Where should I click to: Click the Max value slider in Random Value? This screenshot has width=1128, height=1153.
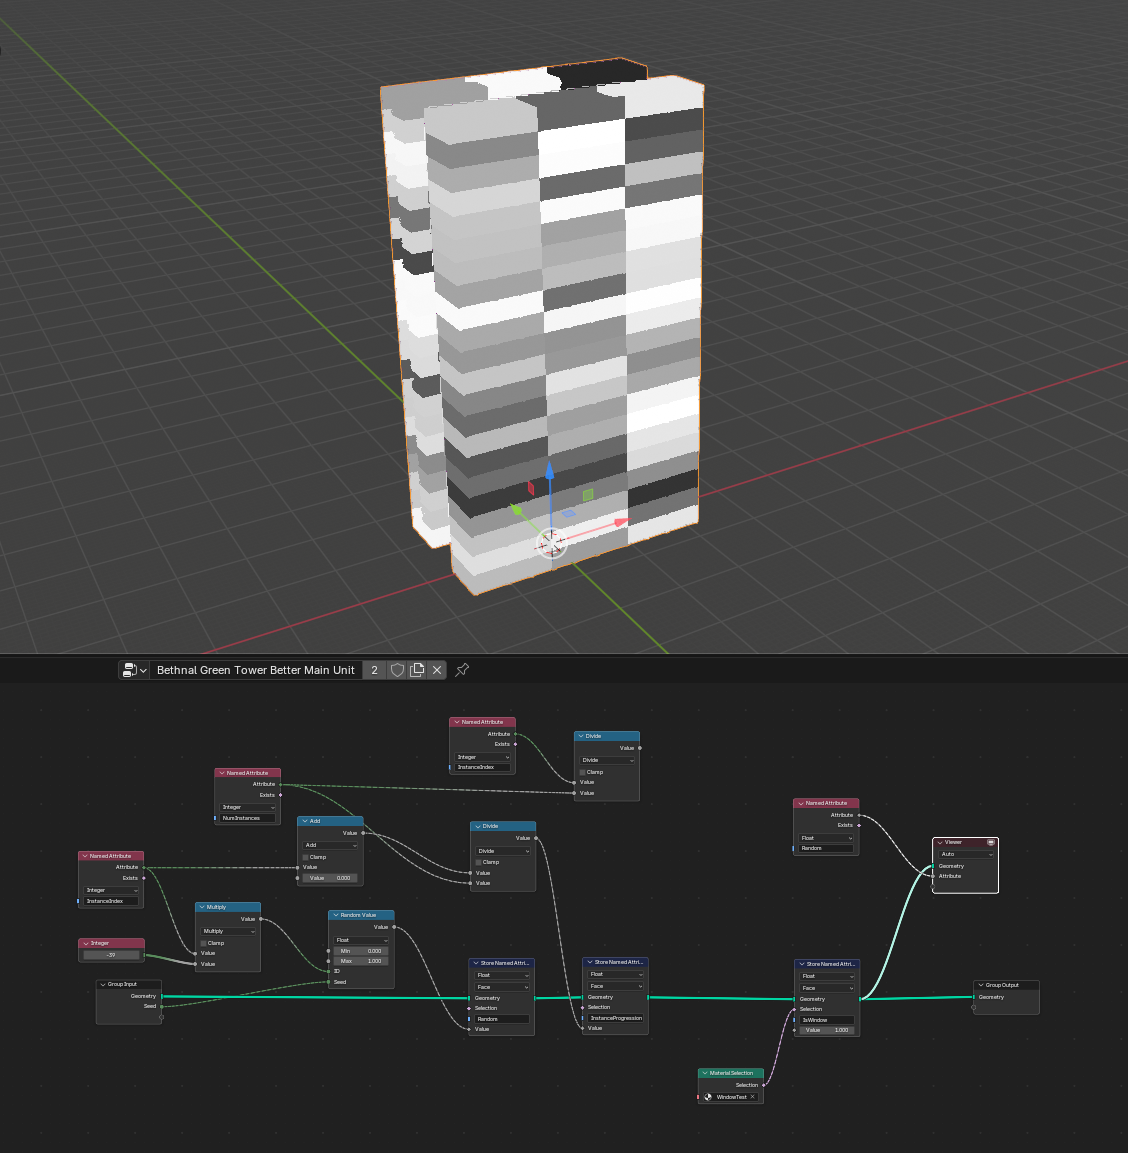click(x=361, y=961)
